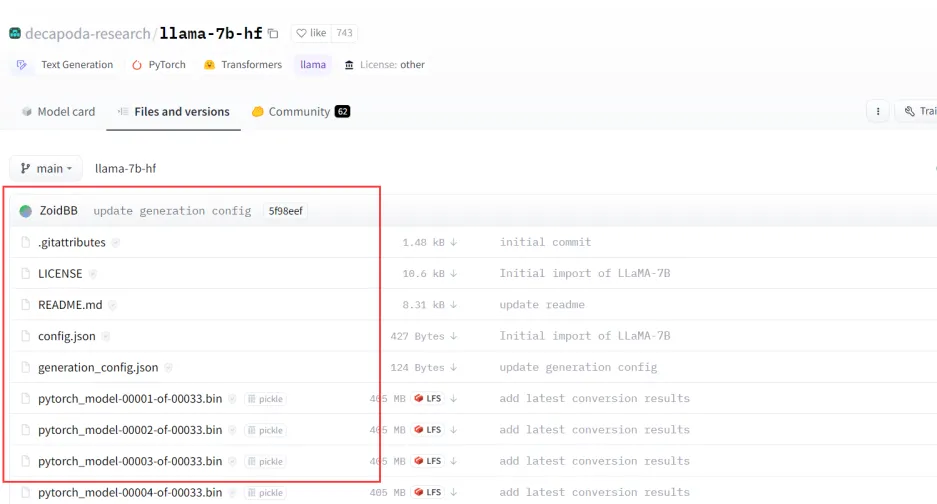This screenshot has width=937, height=504.
Task: Click the .gitattributes file icon
Action: point(25,242)
